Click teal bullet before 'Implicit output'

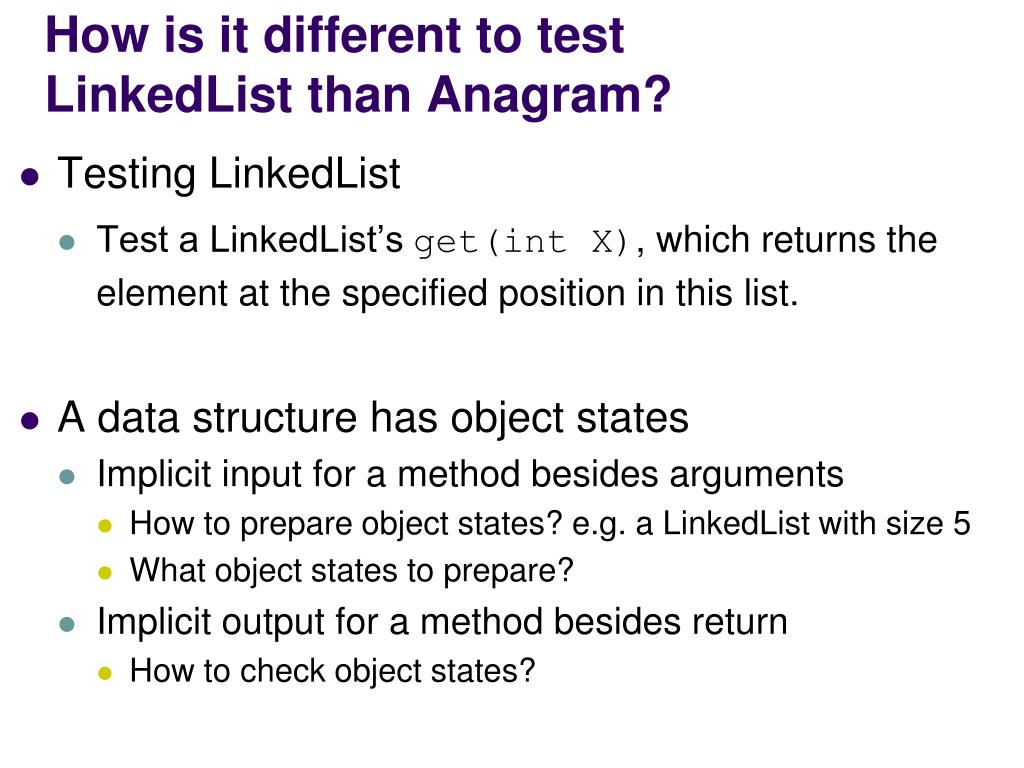pyautogui.click(x=67, y=624)
